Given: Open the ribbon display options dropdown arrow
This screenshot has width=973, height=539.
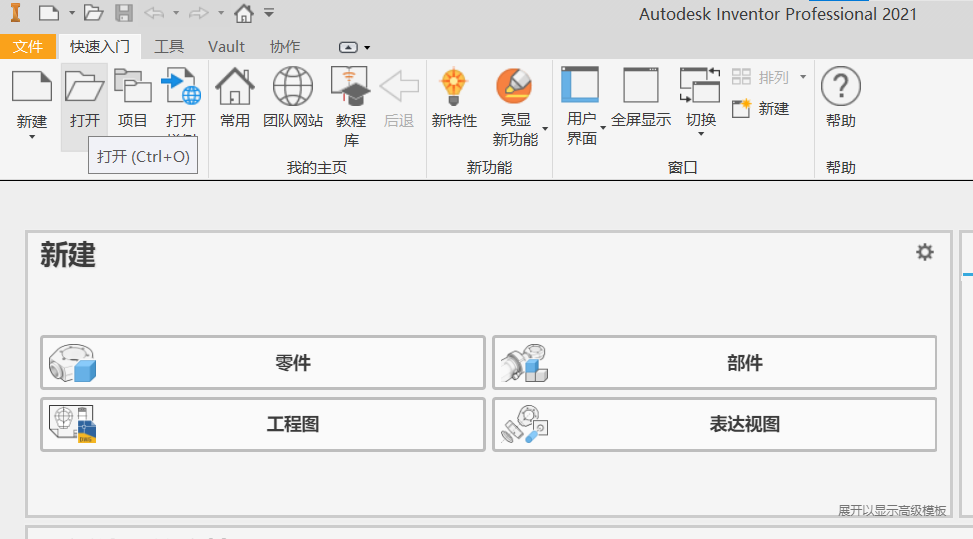Looking at the screenshot, I should [367, 48].
